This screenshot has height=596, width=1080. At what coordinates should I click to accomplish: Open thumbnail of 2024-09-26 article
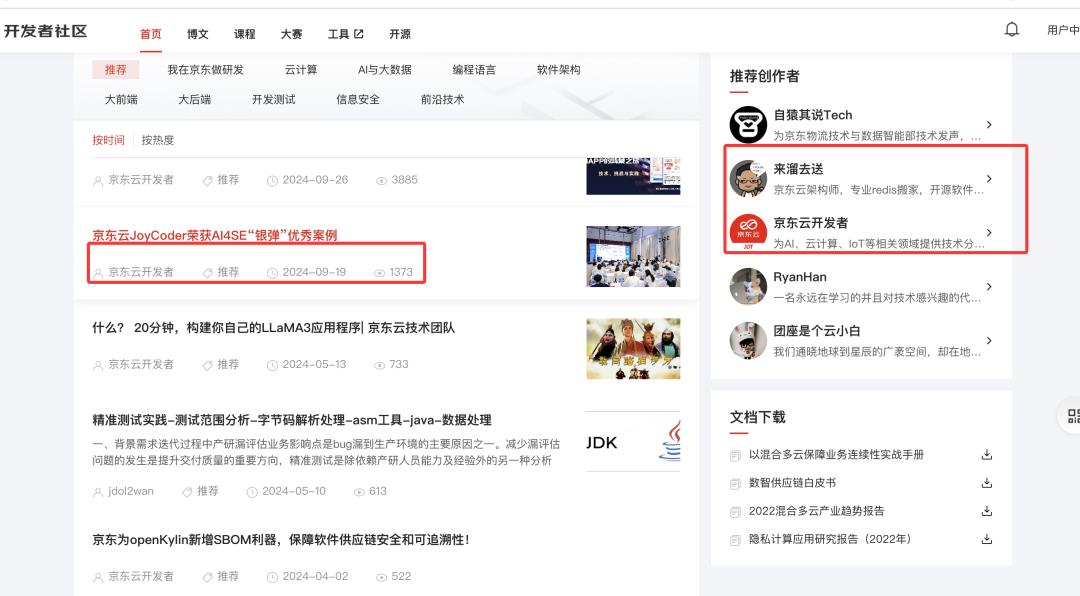click(x=633, y=176)
